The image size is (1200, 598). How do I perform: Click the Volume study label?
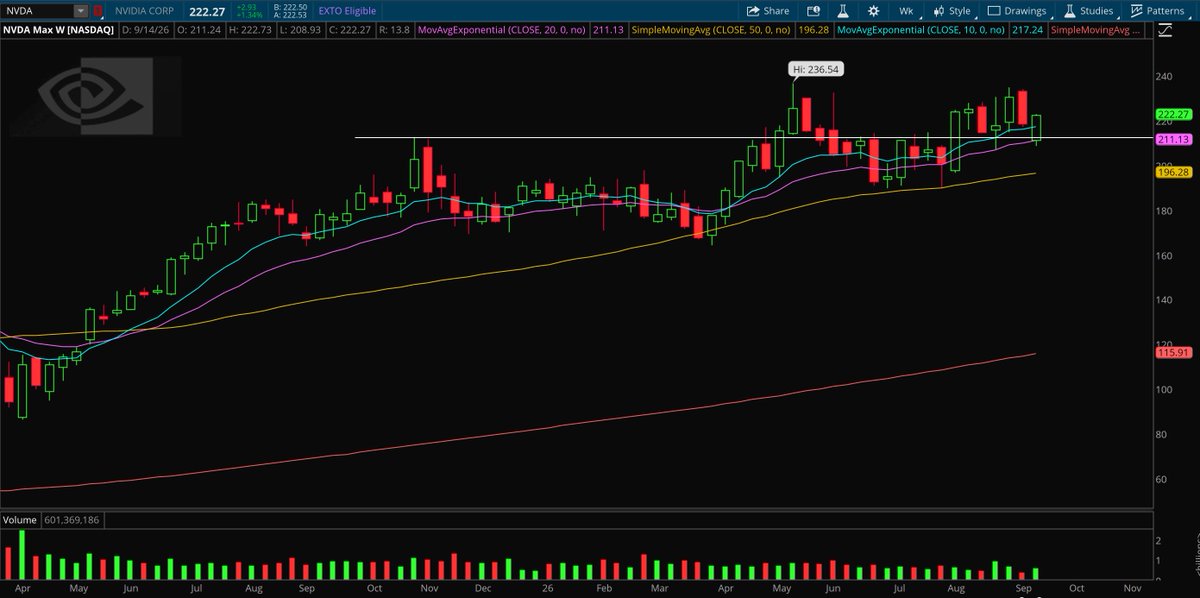click(20, 520)
